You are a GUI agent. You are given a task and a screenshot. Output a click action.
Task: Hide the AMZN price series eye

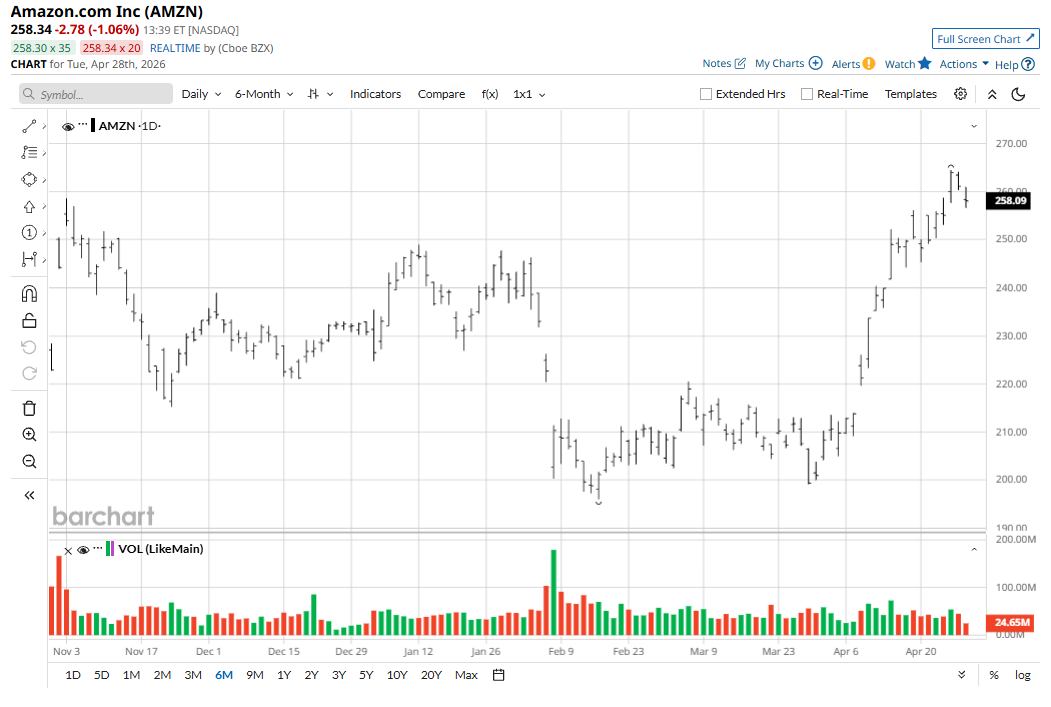[x=68, y=127]
